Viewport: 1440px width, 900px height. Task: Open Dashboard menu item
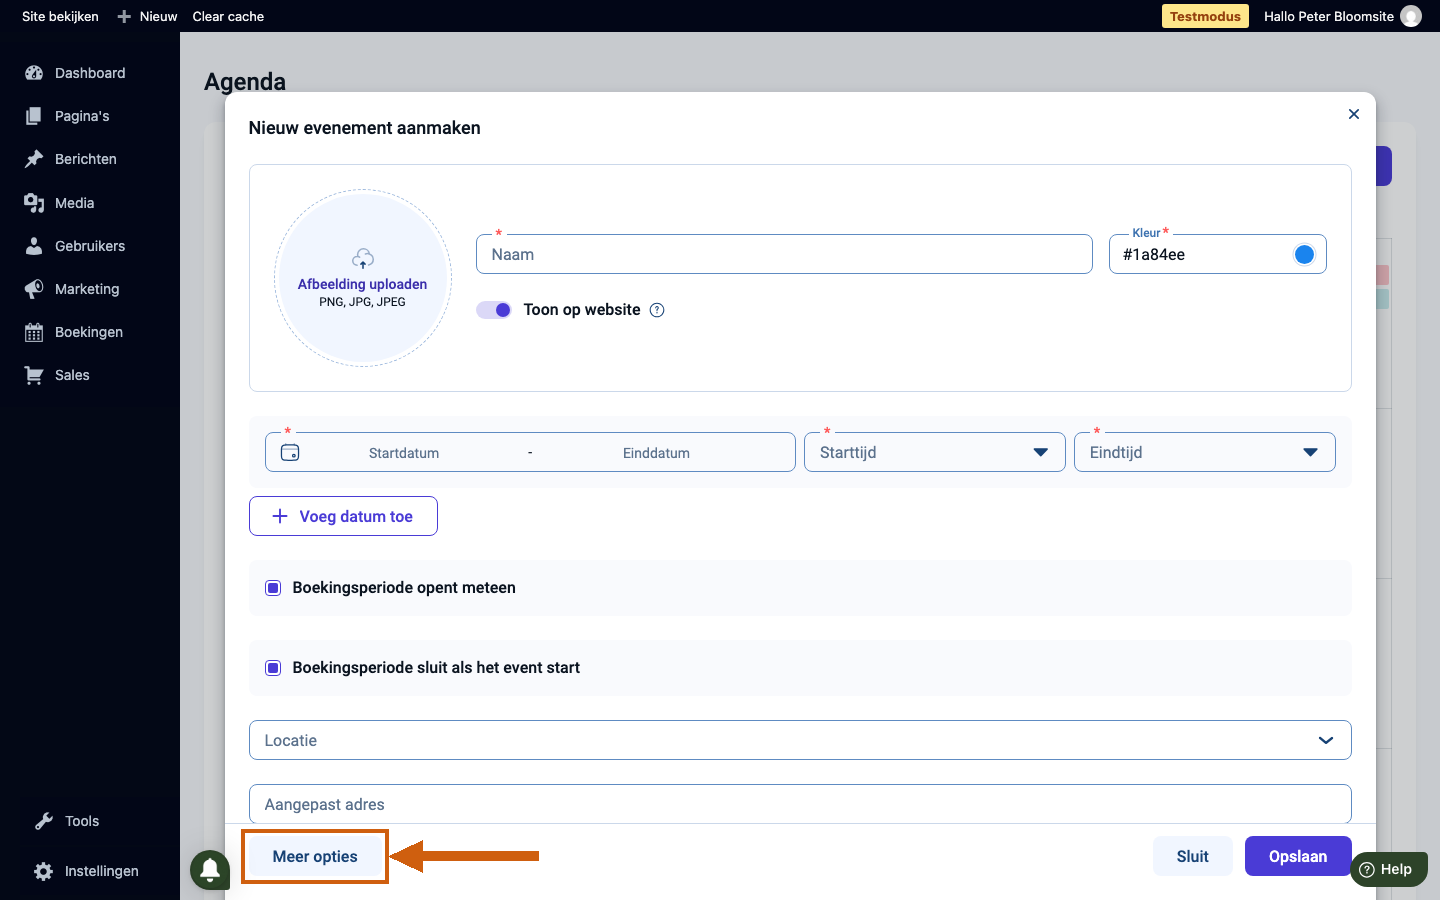point(90,73)
